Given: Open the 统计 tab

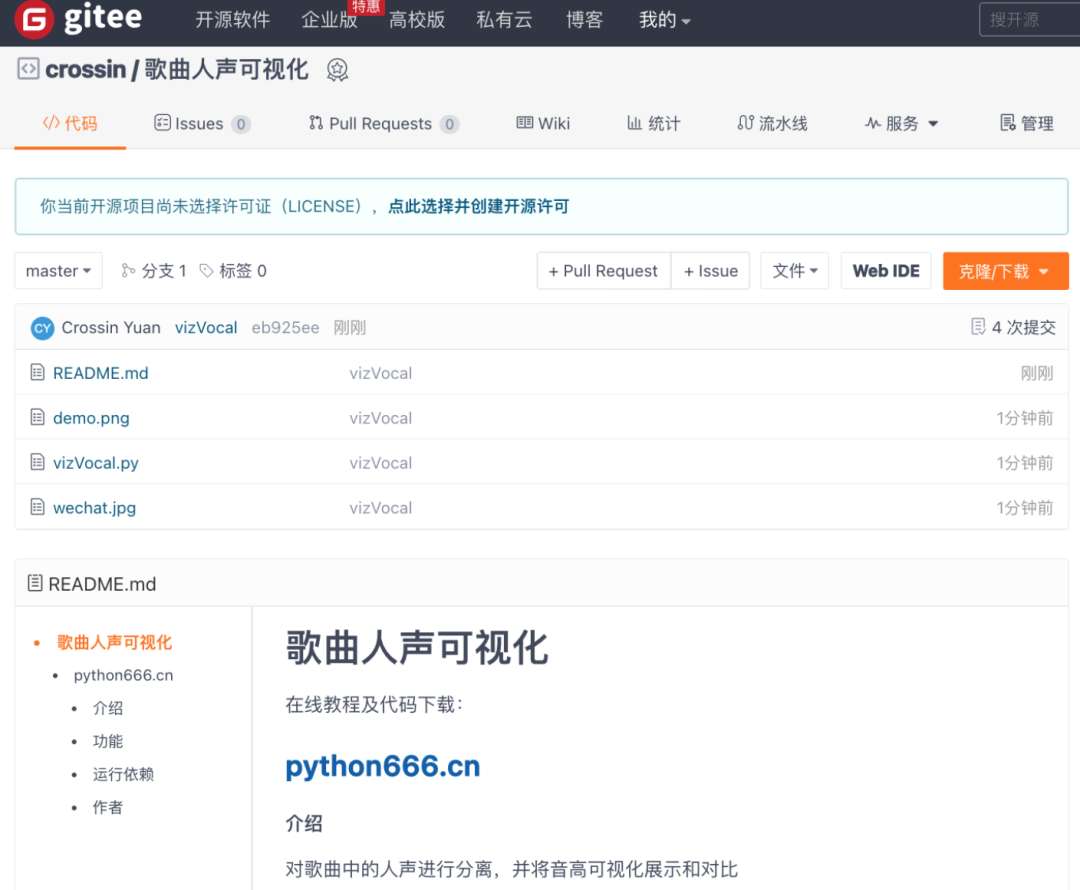Looking at the screenshot, I should 654,123.
